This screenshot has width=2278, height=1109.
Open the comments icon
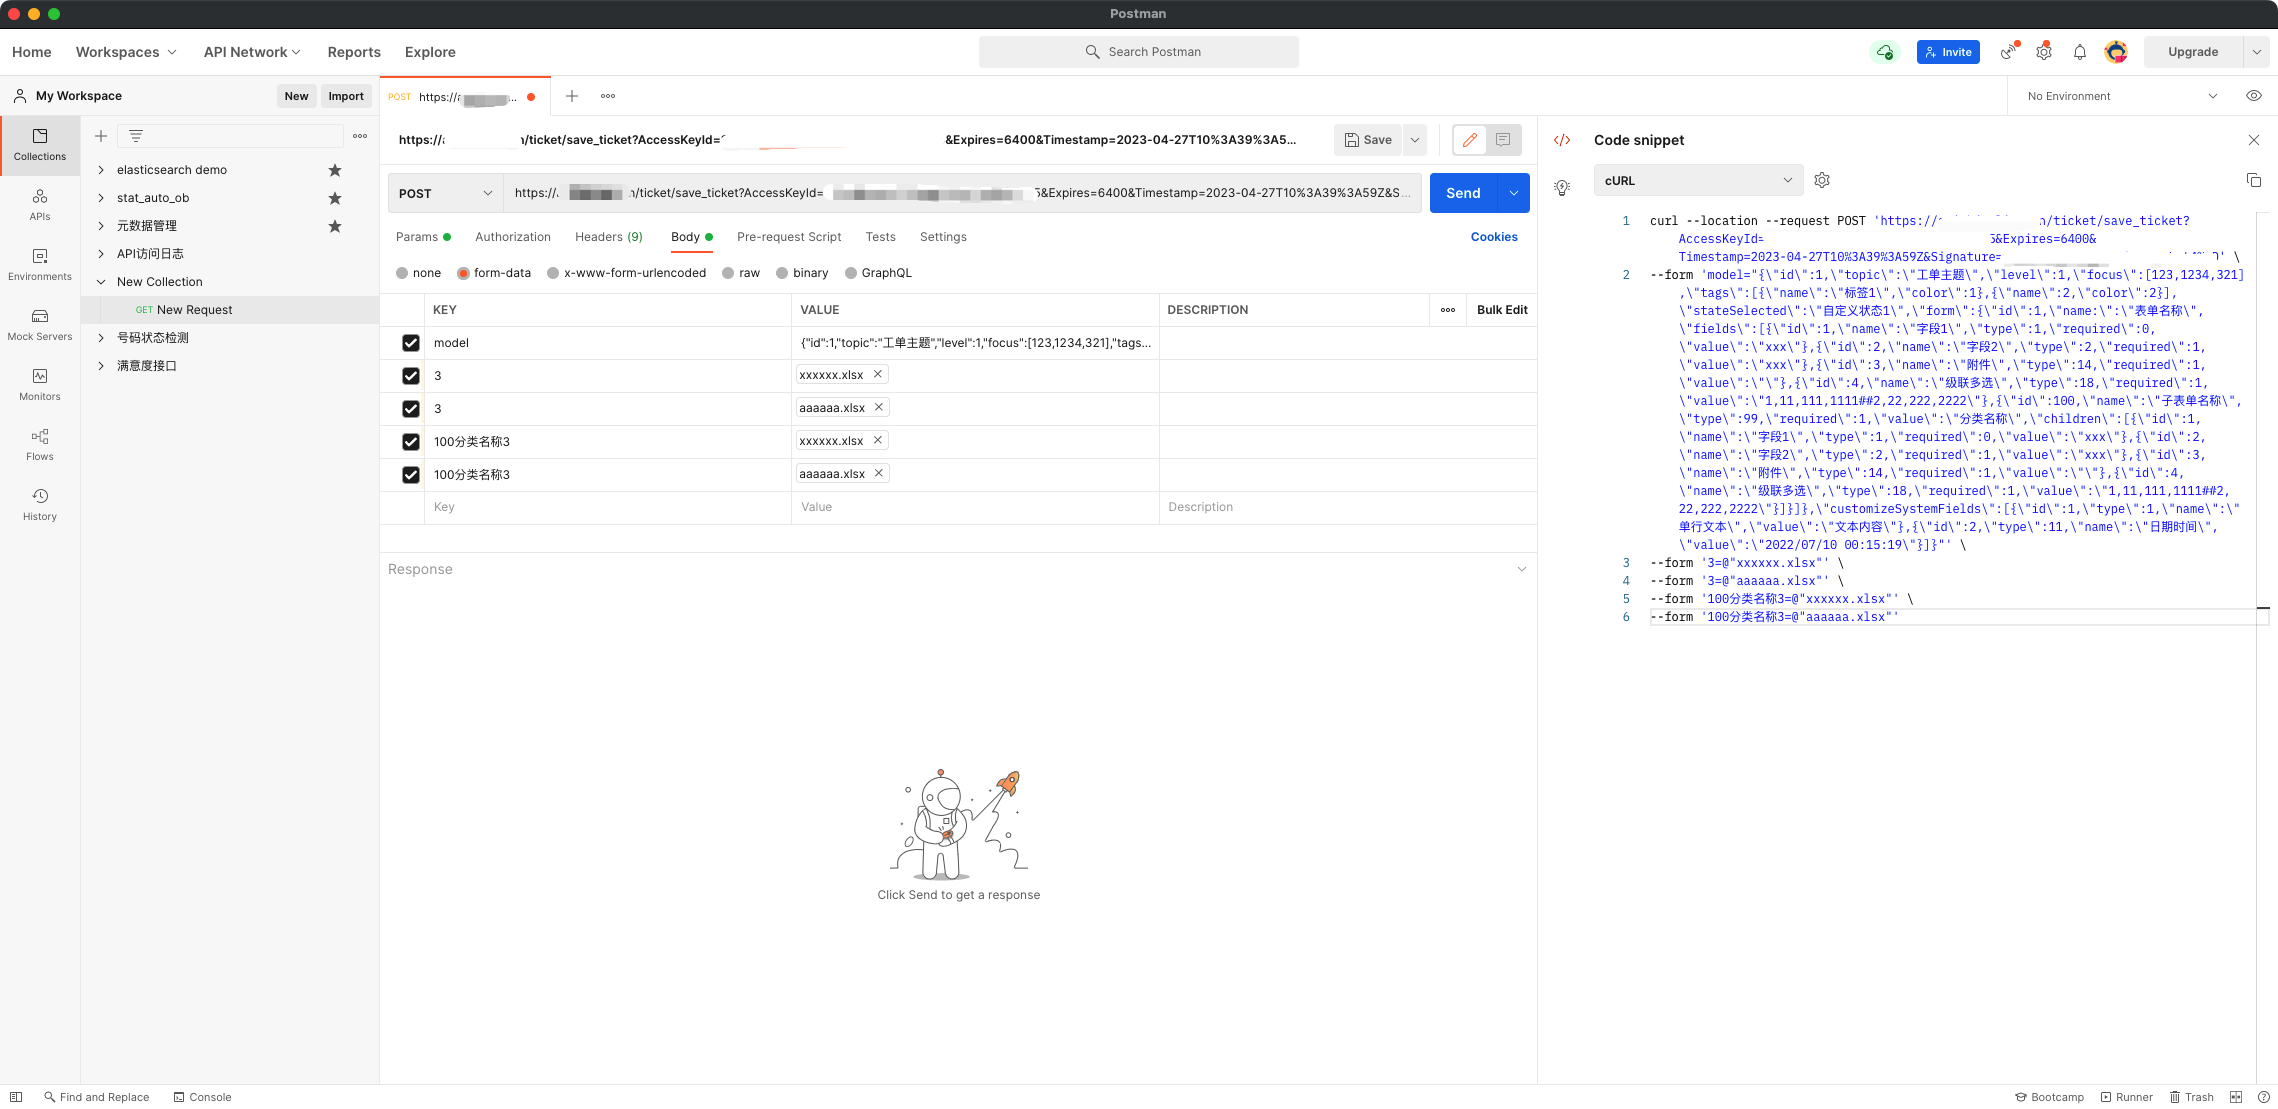(1503, 140)
